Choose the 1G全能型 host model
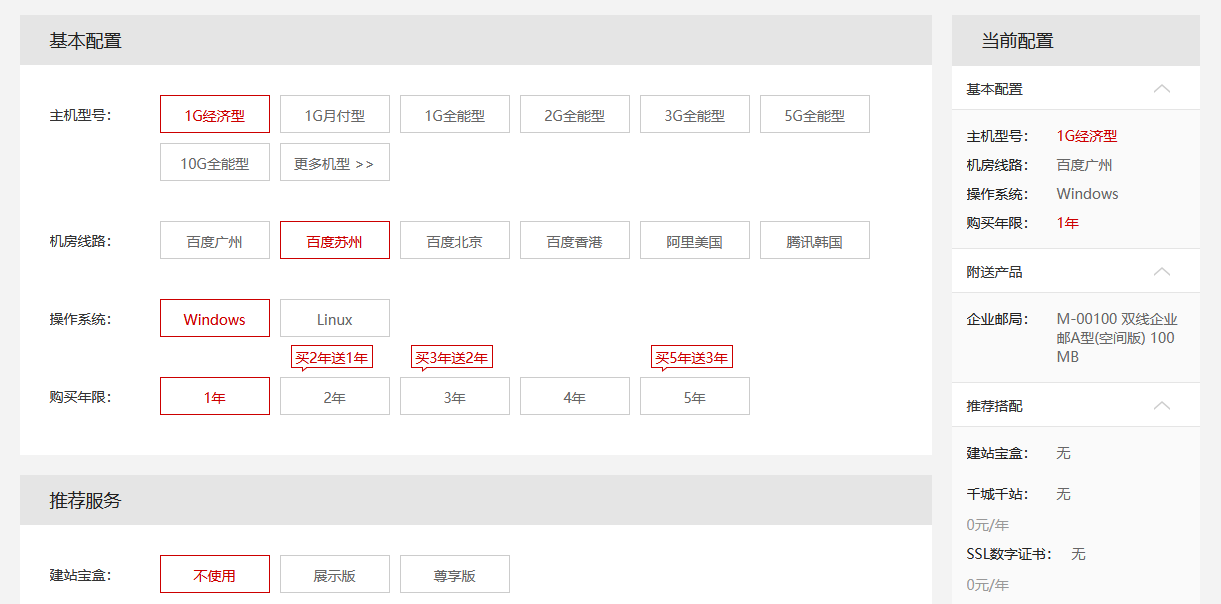1221x604 pixels. pos(455,115)
